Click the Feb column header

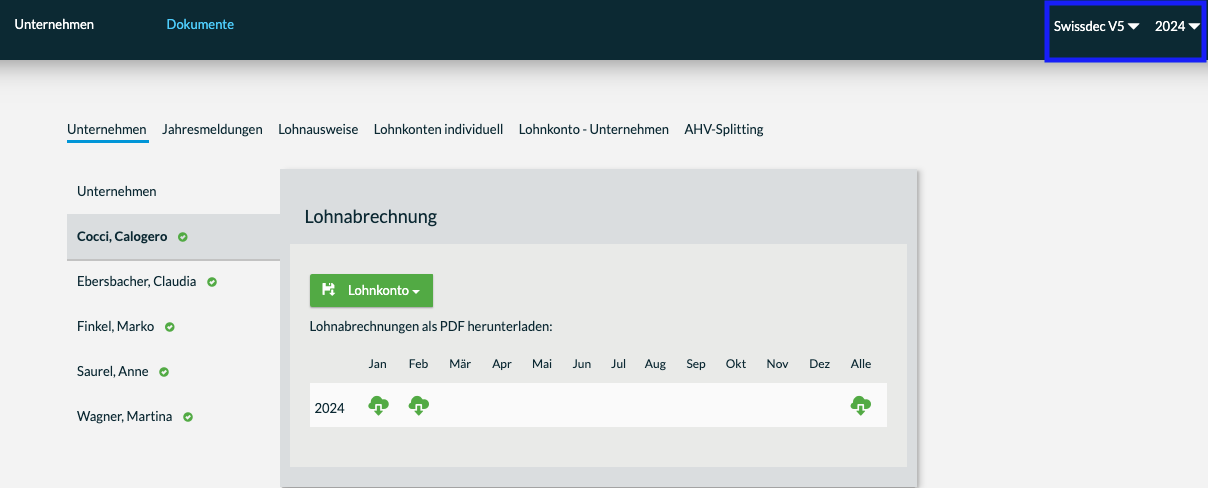[x=418, y=364]
